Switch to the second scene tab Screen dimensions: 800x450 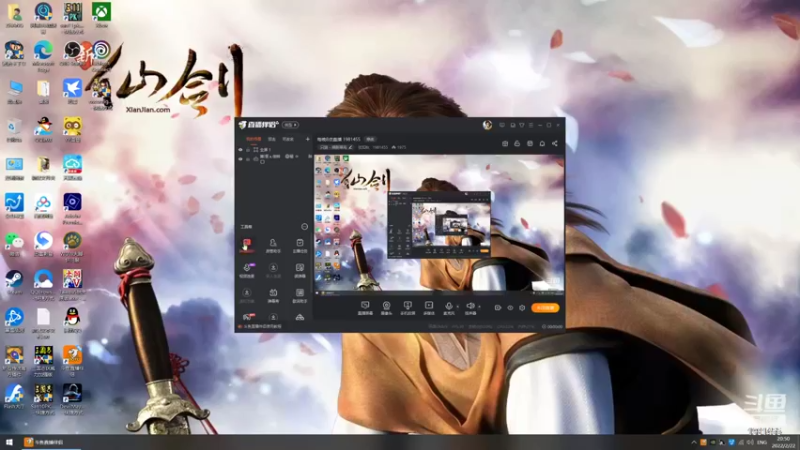pyautogui.click(x=272, y=139)
